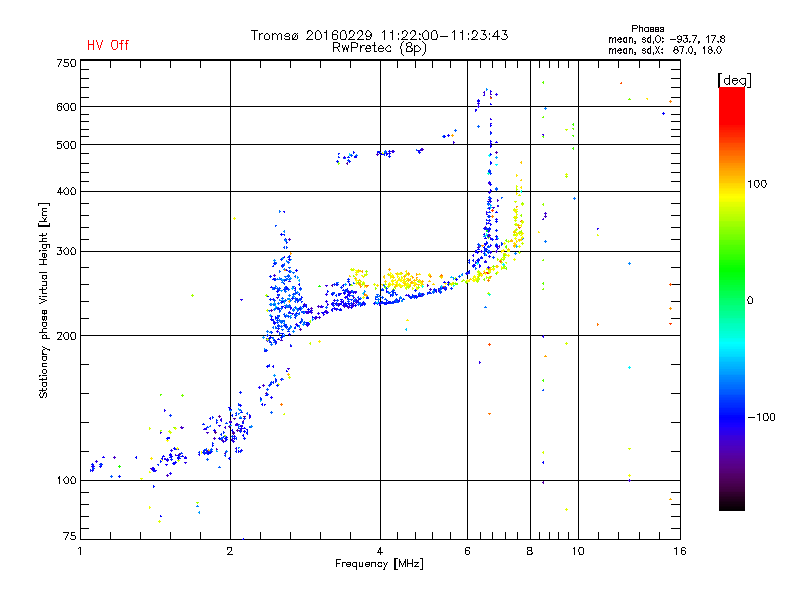Click the x-axis tick label "16"
Screen dimensions: 800x600
pos(680,551)
